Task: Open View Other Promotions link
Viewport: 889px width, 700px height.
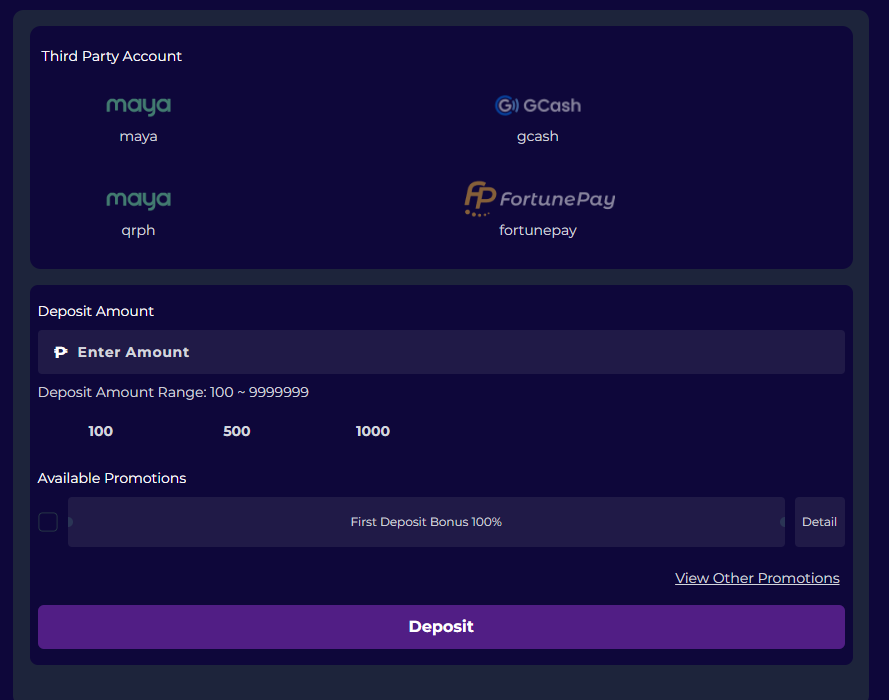Action: (757, 578)
